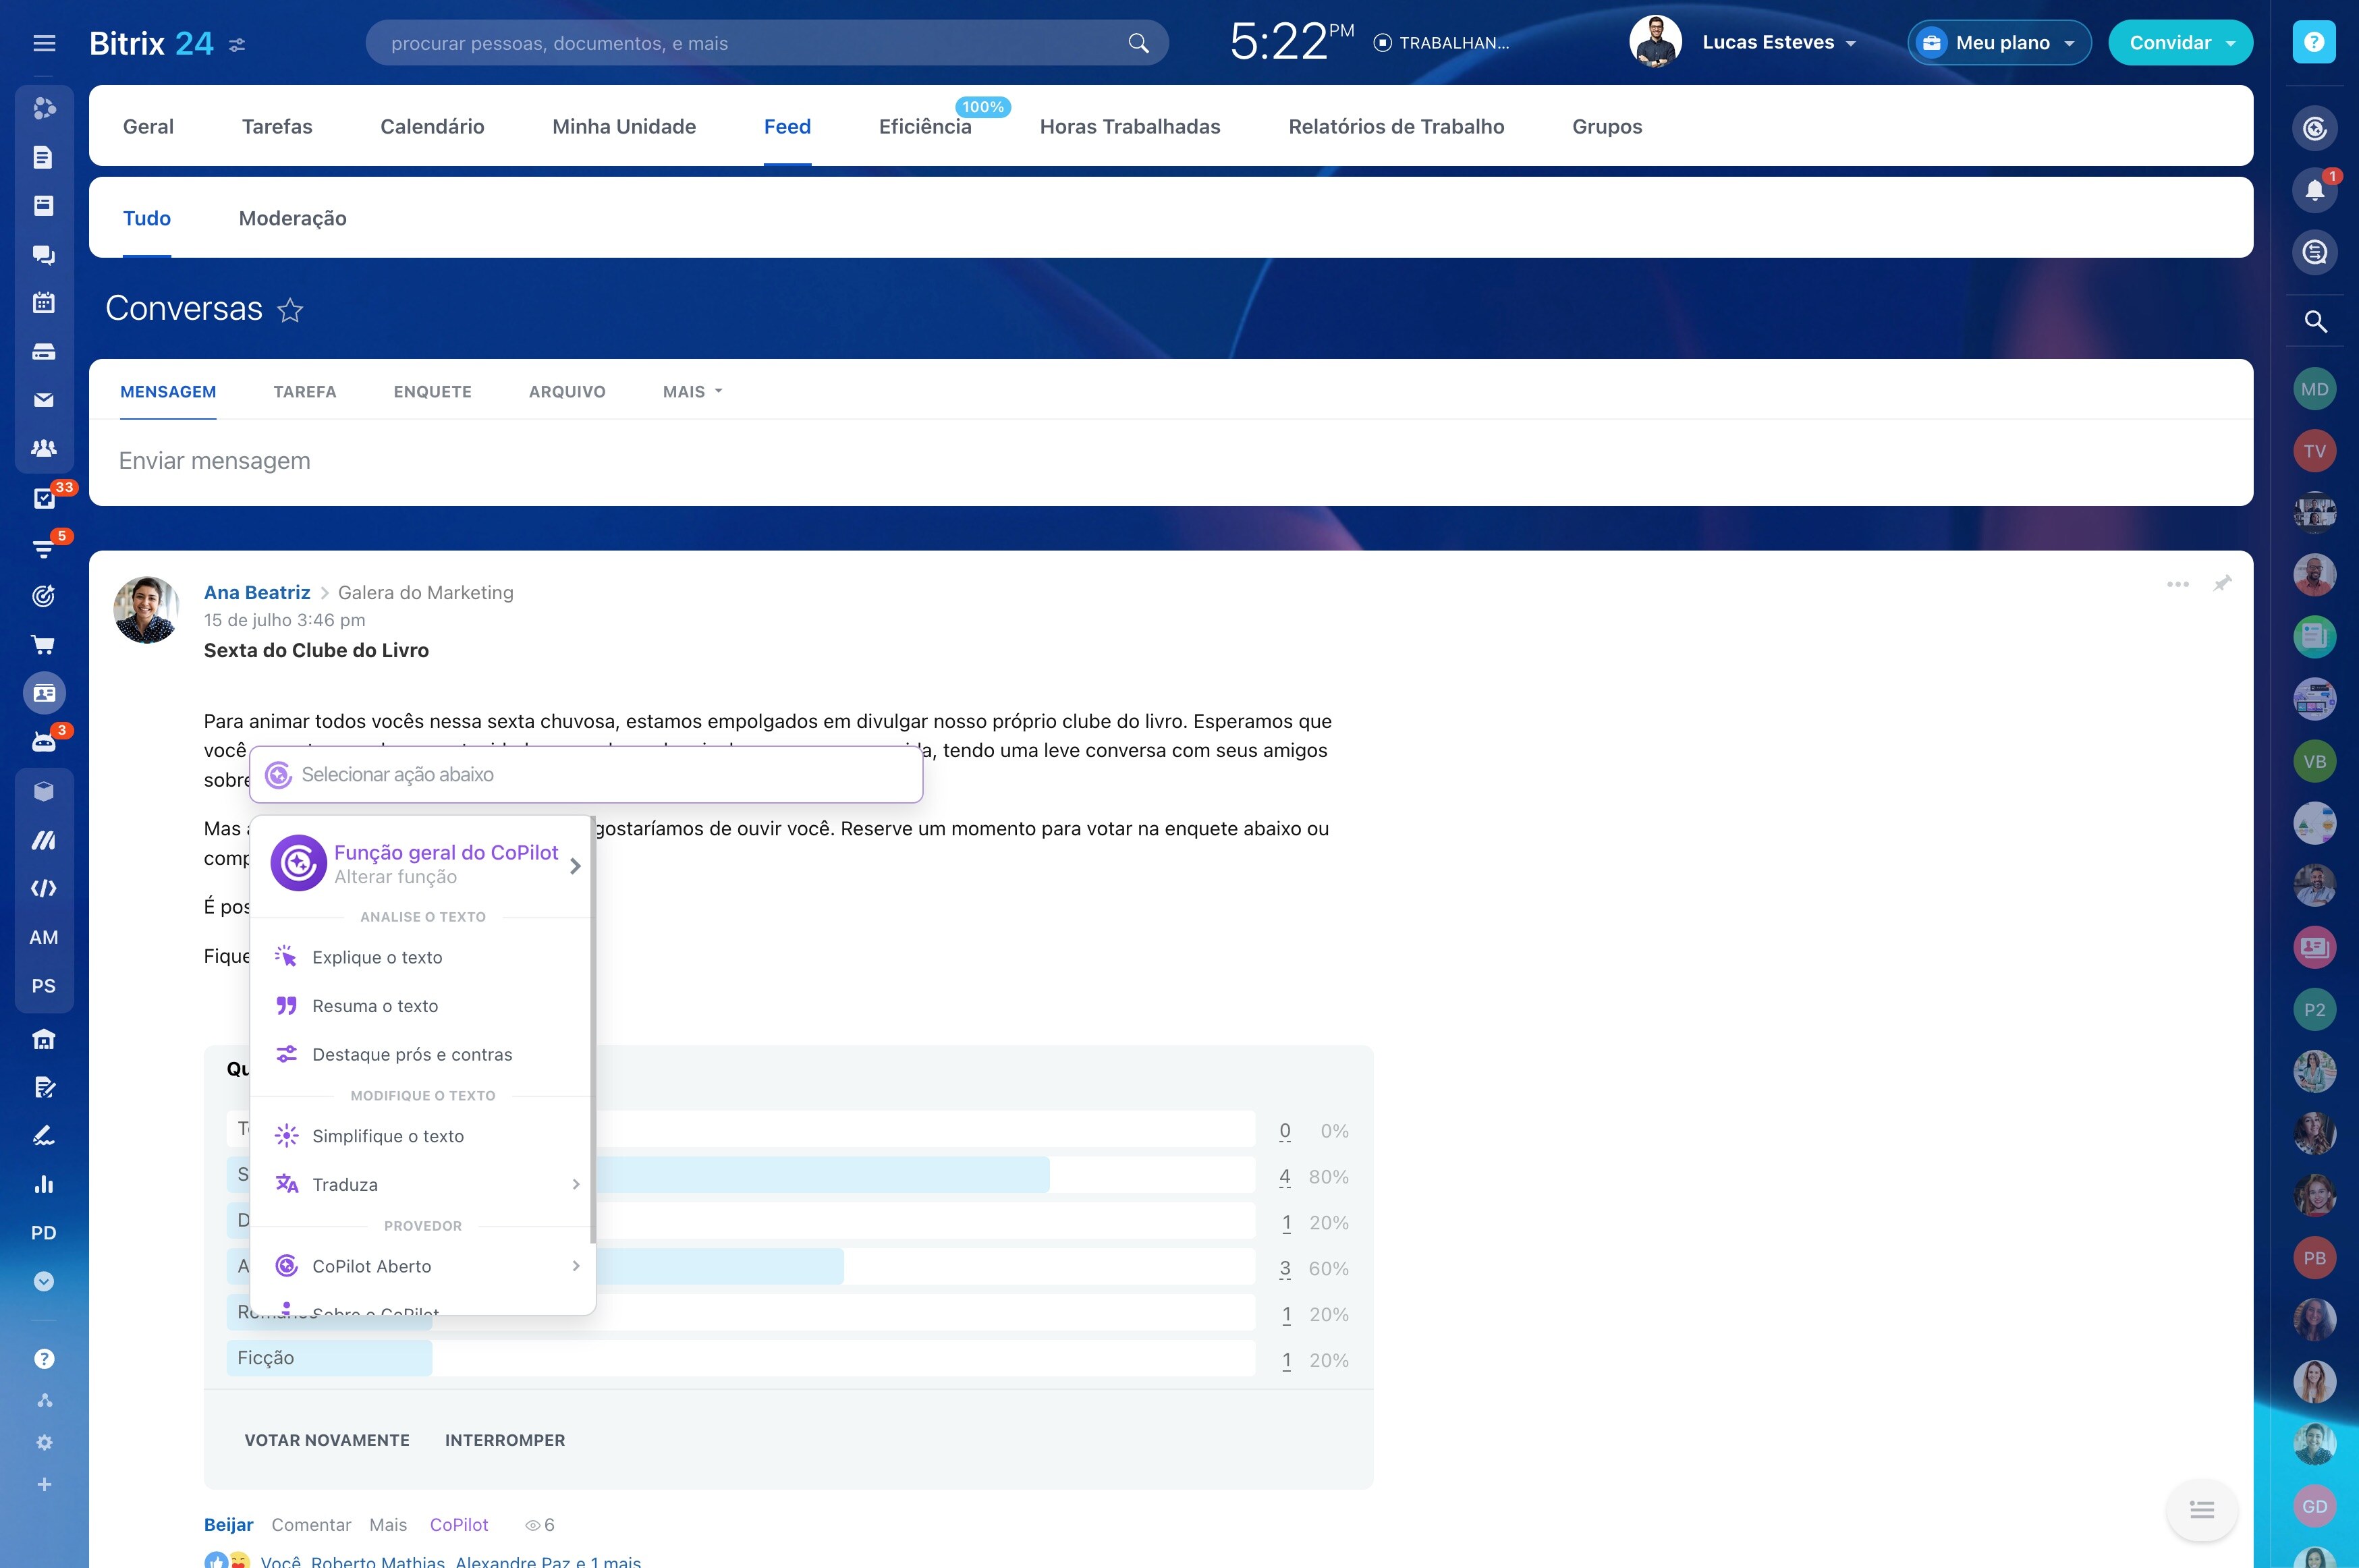Open CoPilot icon in right sidebar
This screenshot has width=2359, height=1568.
[x=2314, y=128]
